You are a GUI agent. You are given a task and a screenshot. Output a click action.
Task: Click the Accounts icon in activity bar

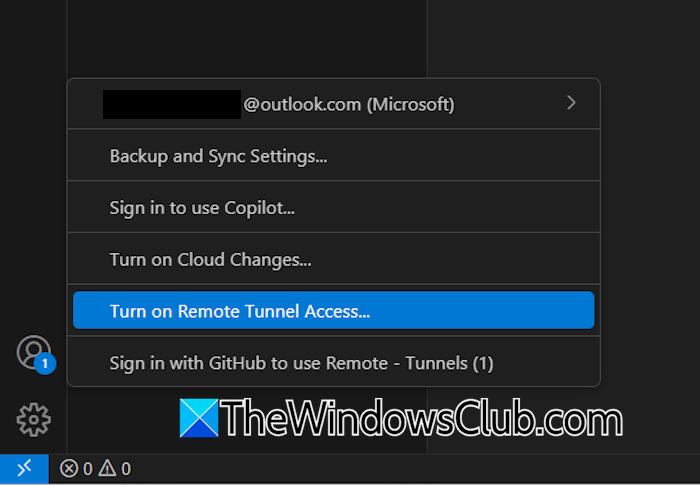(31, 351)
